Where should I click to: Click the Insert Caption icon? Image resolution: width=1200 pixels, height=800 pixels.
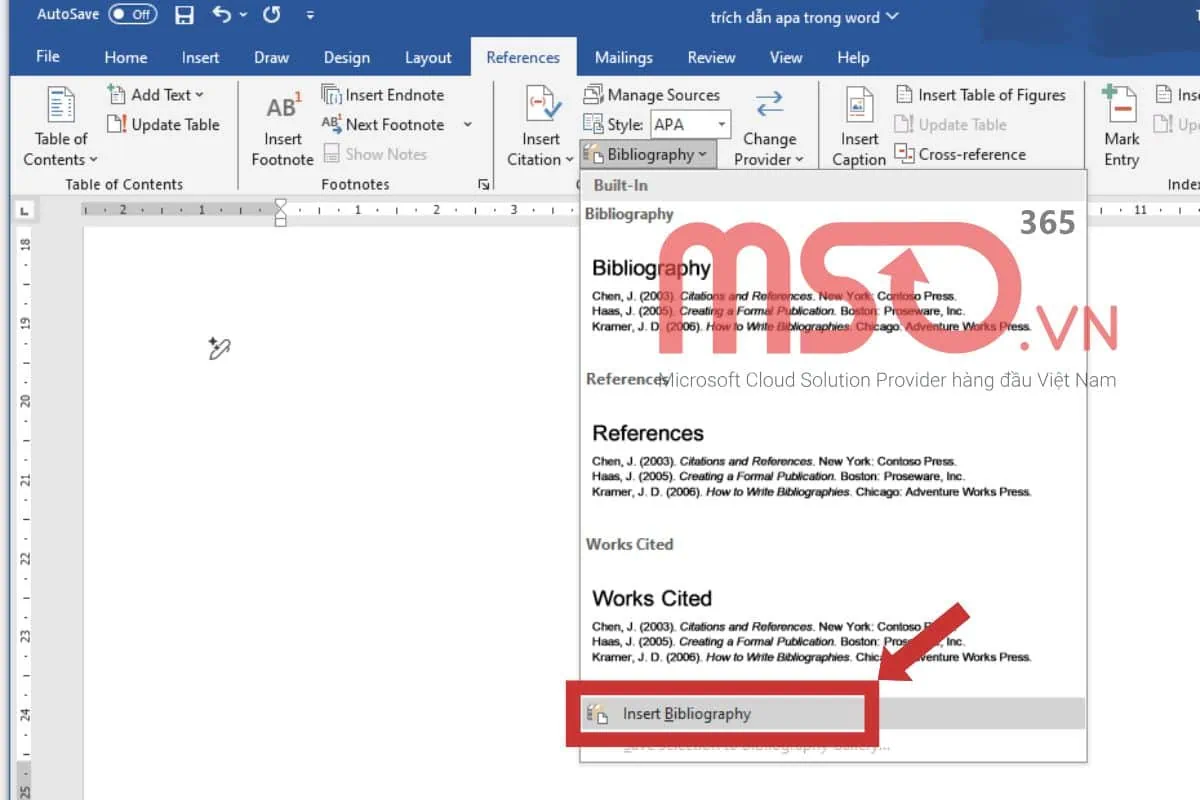pyautogui.click(x=859, y=105)
